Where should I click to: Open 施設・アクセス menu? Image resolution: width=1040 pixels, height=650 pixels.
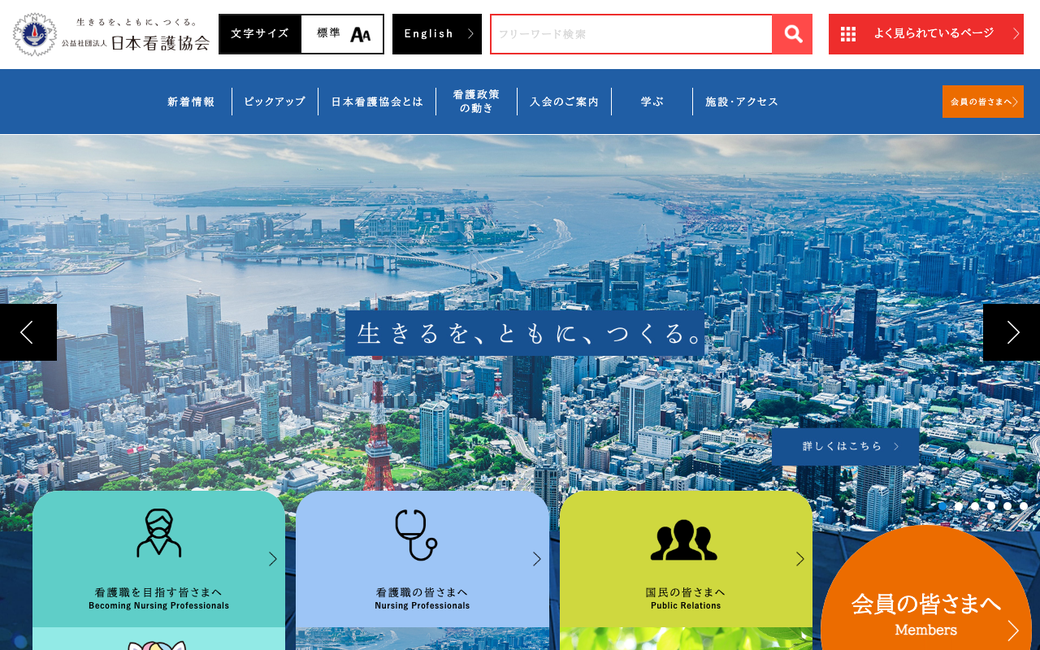pyautogui.click(x=742, y=101)
